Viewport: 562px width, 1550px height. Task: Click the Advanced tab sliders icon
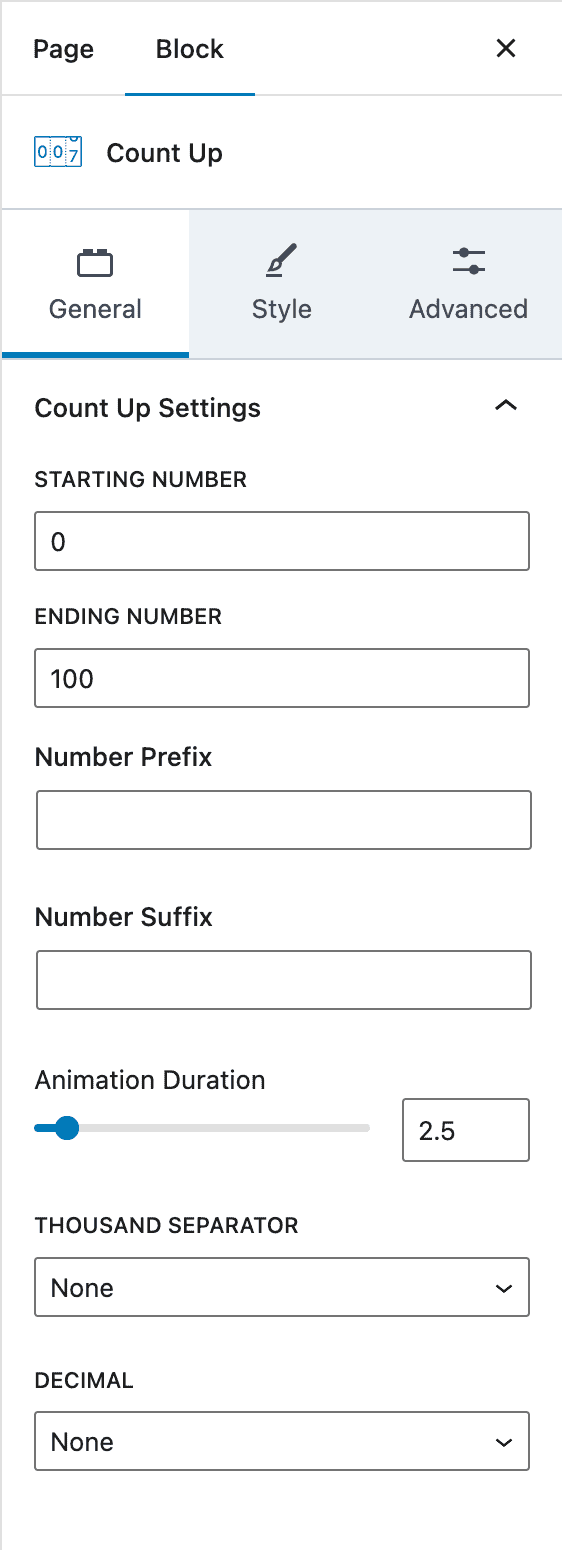click(468, 262)
